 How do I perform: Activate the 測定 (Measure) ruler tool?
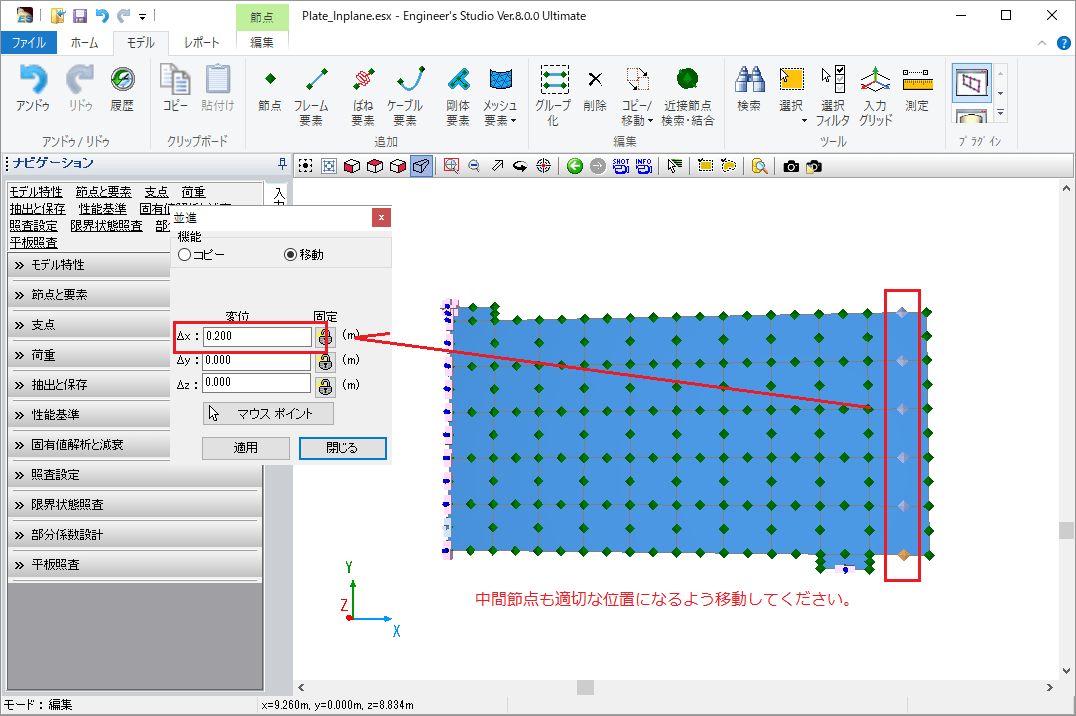click(917, 88)
